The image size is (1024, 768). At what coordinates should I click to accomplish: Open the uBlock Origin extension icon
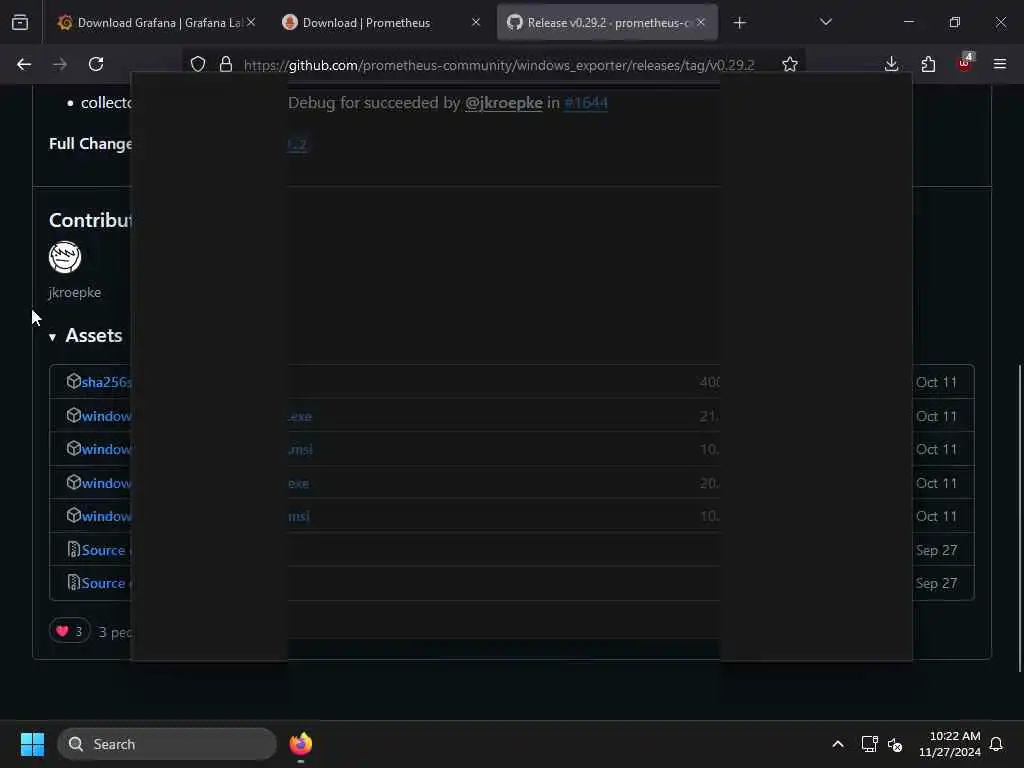click(965, 63)
